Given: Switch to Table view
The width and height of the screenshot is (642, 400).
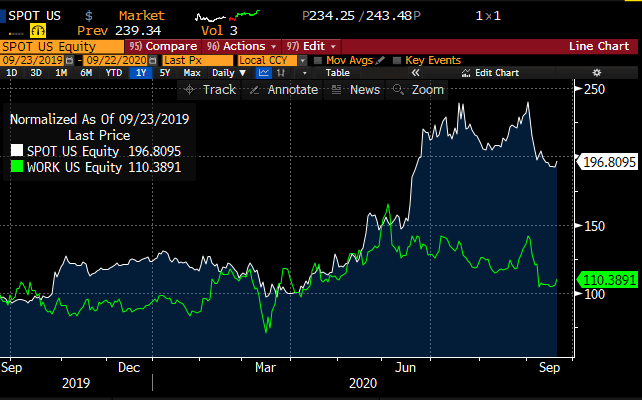Looking at the screenshot, I should pyautogui.click(x=337, y=73).
